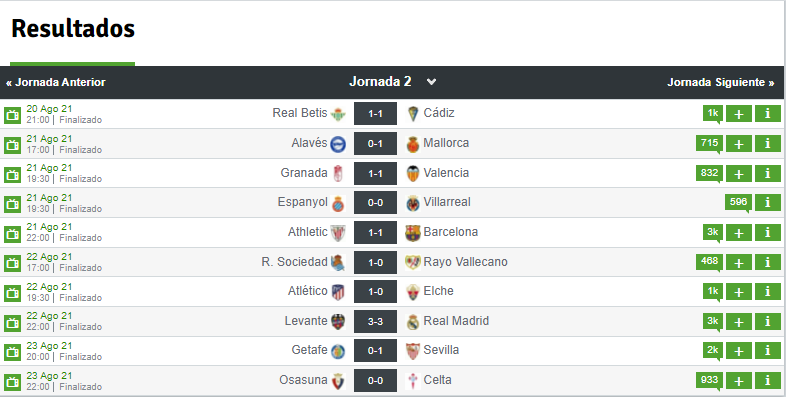Click the info icon for Athletic vs Barcelona
The image size is (786, 397).
(767, 233)
